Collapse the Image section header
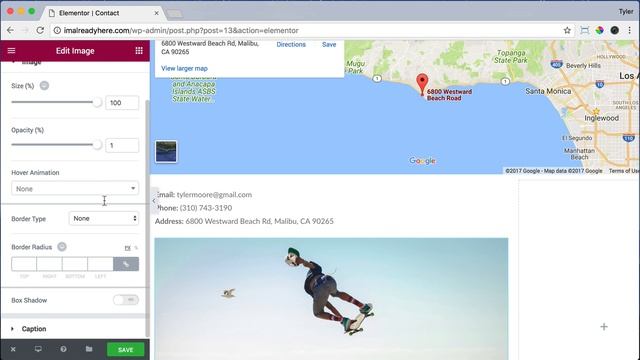Viewport: 640px width, 360px height. tap(31, 62)
